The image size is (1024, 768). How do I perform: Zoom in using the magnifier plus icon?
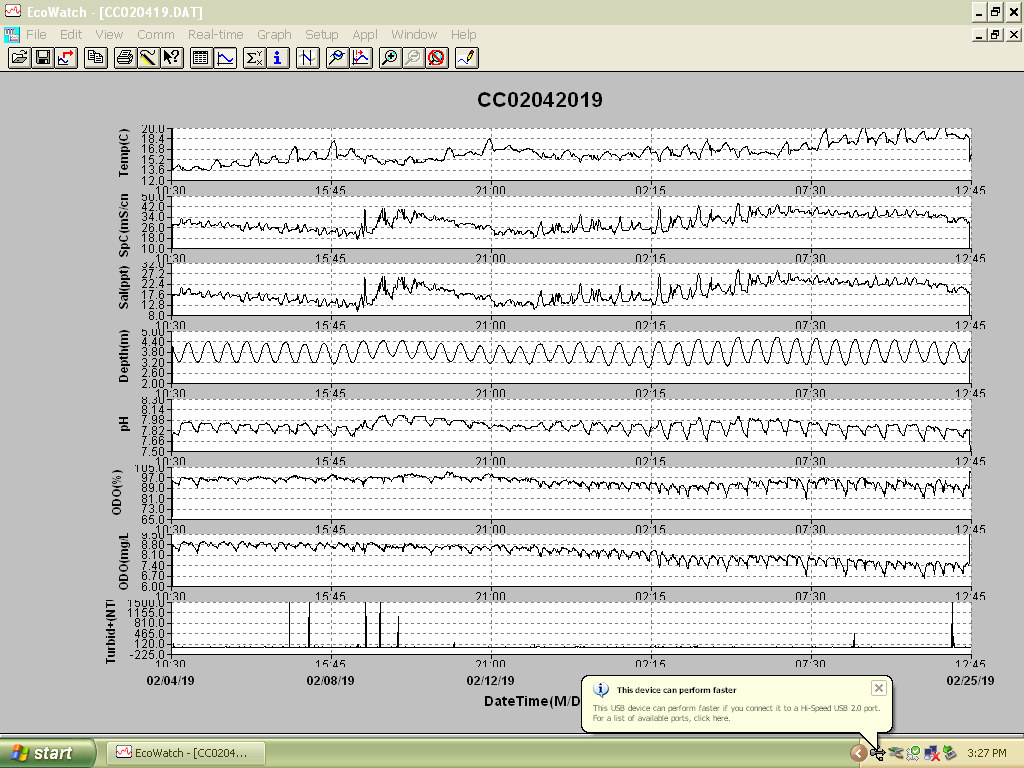point(389,58)
